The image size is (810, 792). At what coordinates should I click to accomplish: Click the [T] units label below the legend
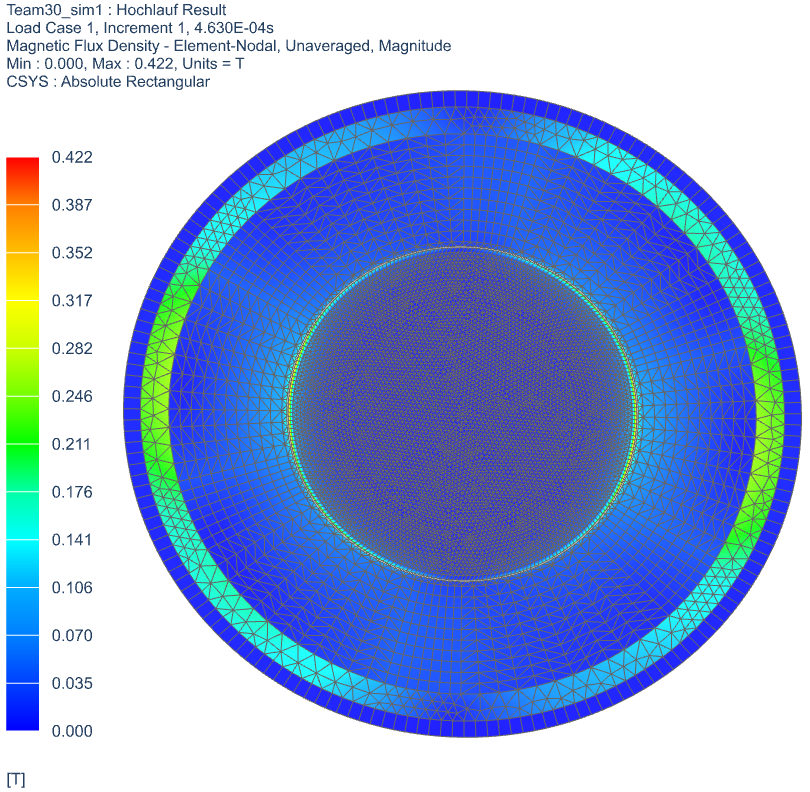16,779
